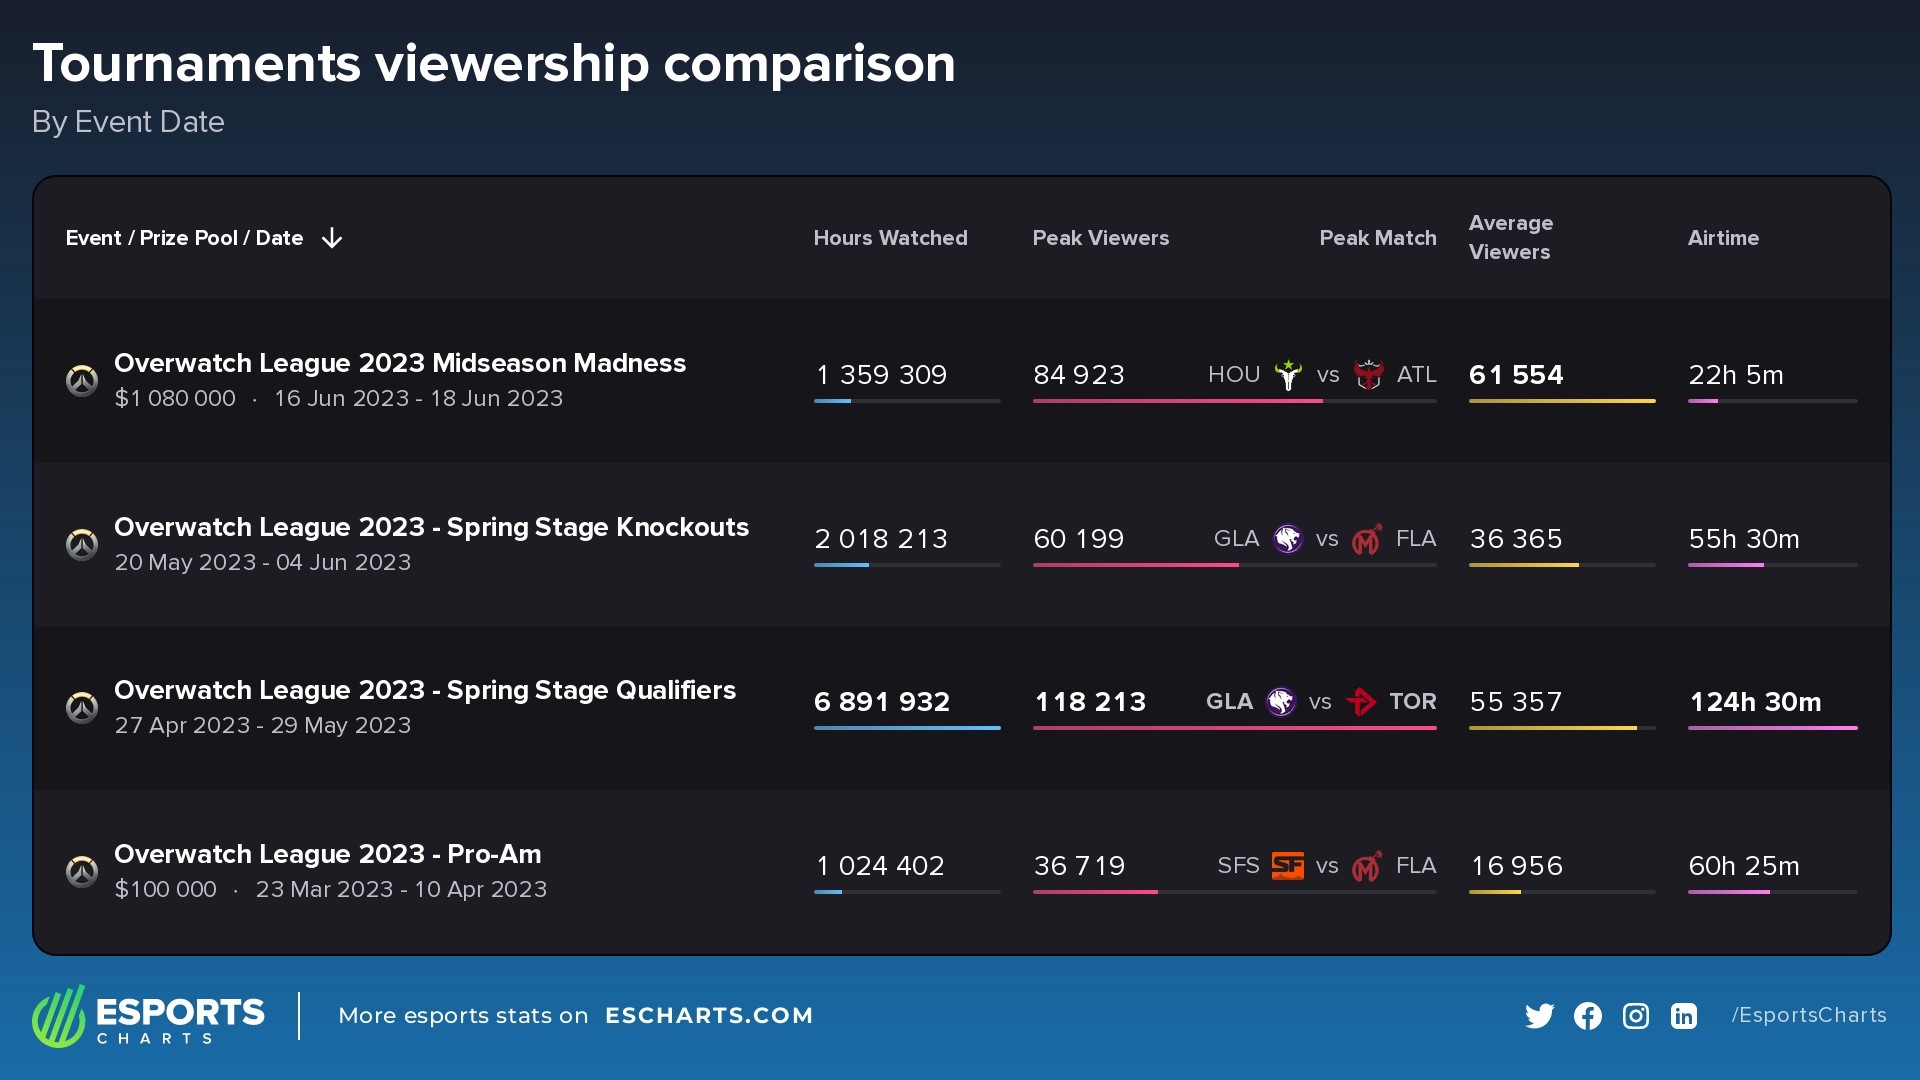Click hours watched value 1 024 402
Image resolution: width=1920 pixels, height=1080 pixels.
[880, 866]
